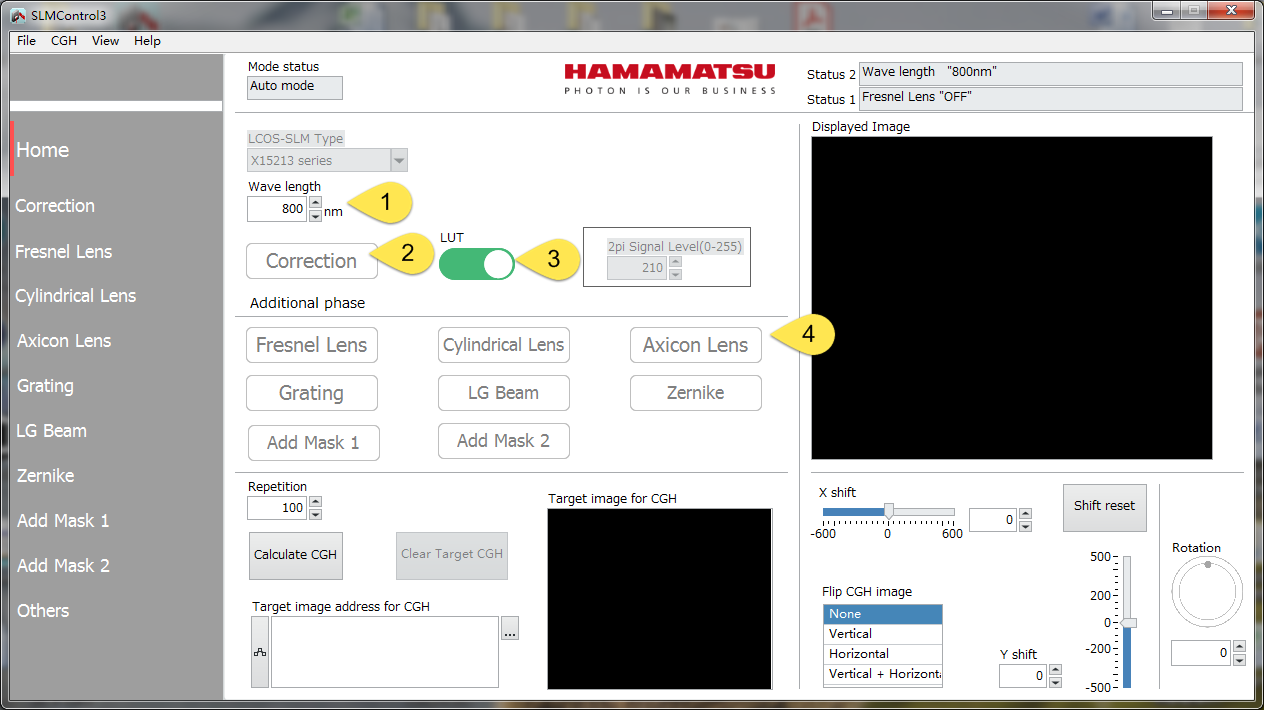Navigate to the Zernike page in the sidebar
The width and height of the screenshot is (1264, 710).
click(x=44, y=475)
